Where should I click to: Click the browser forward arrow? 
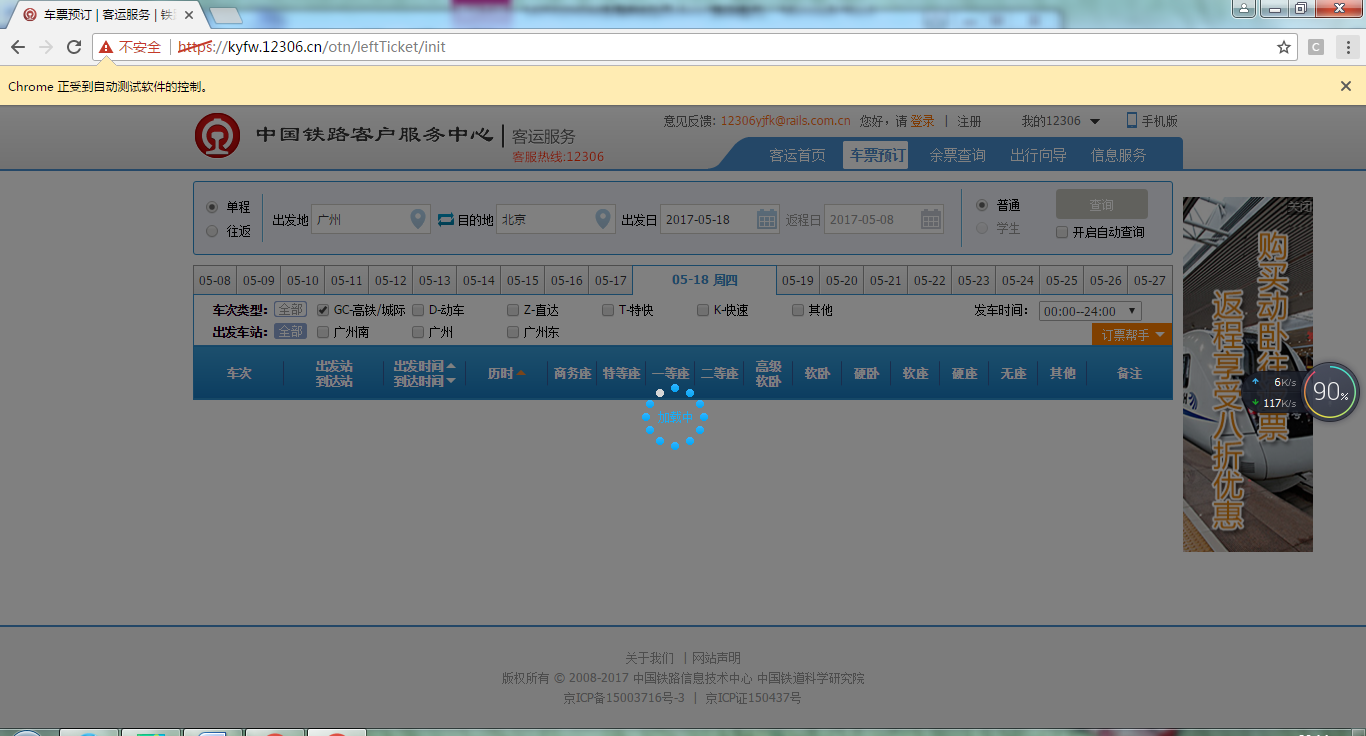click(x=46, y=47)
